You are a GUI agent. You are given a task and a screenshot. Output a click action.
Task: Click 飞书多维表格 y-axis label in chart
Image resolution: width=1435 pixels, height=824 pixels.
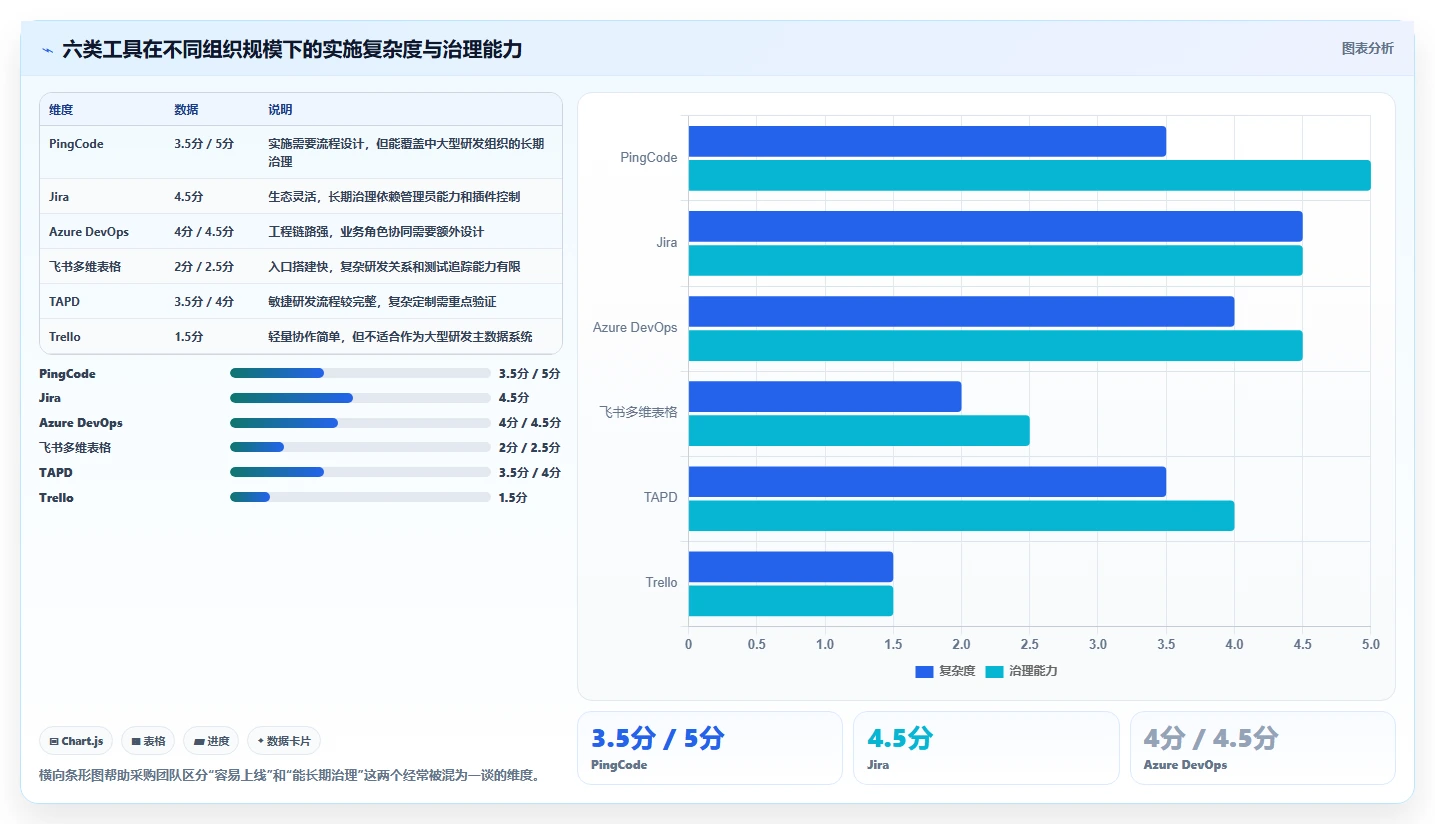tap(638, 412)
